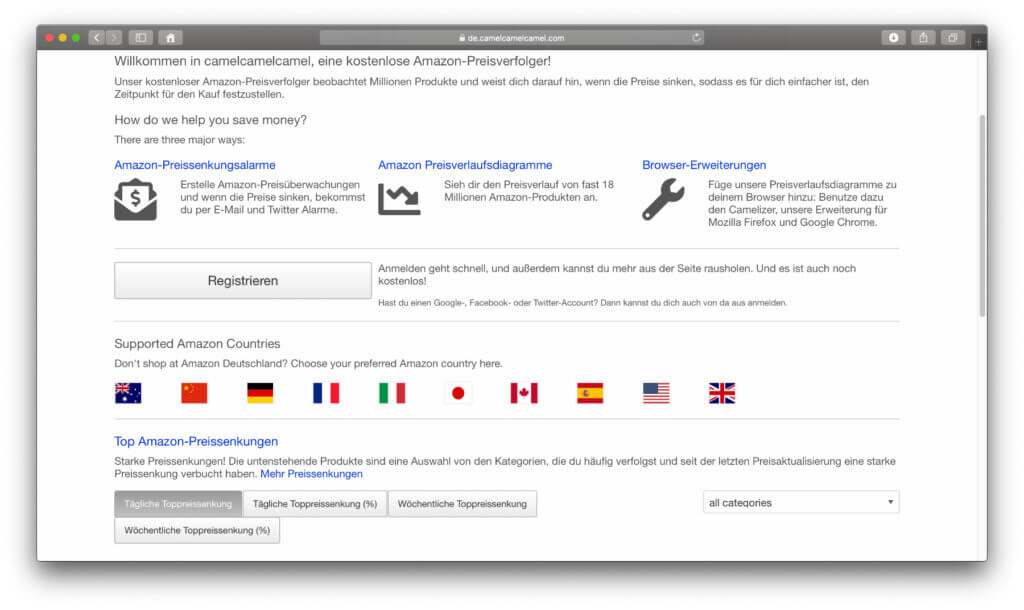Click the page vertical scrollbar
This screenshot has width=1024, height=610.
[x=982, y=215]
